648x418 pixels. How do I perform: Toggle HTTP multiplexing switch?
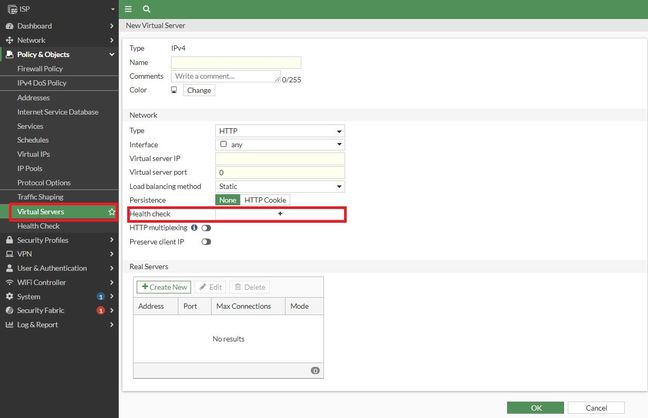click(206, 228)
